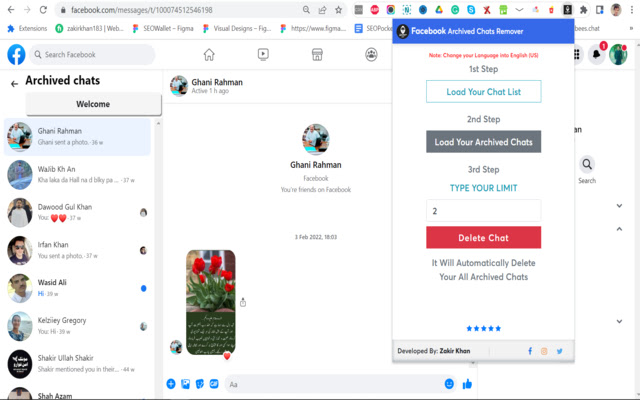The height and width of the screenshot is (400, 640).
Task: Click the Facebook logo
Action: [x=16, y=55]
